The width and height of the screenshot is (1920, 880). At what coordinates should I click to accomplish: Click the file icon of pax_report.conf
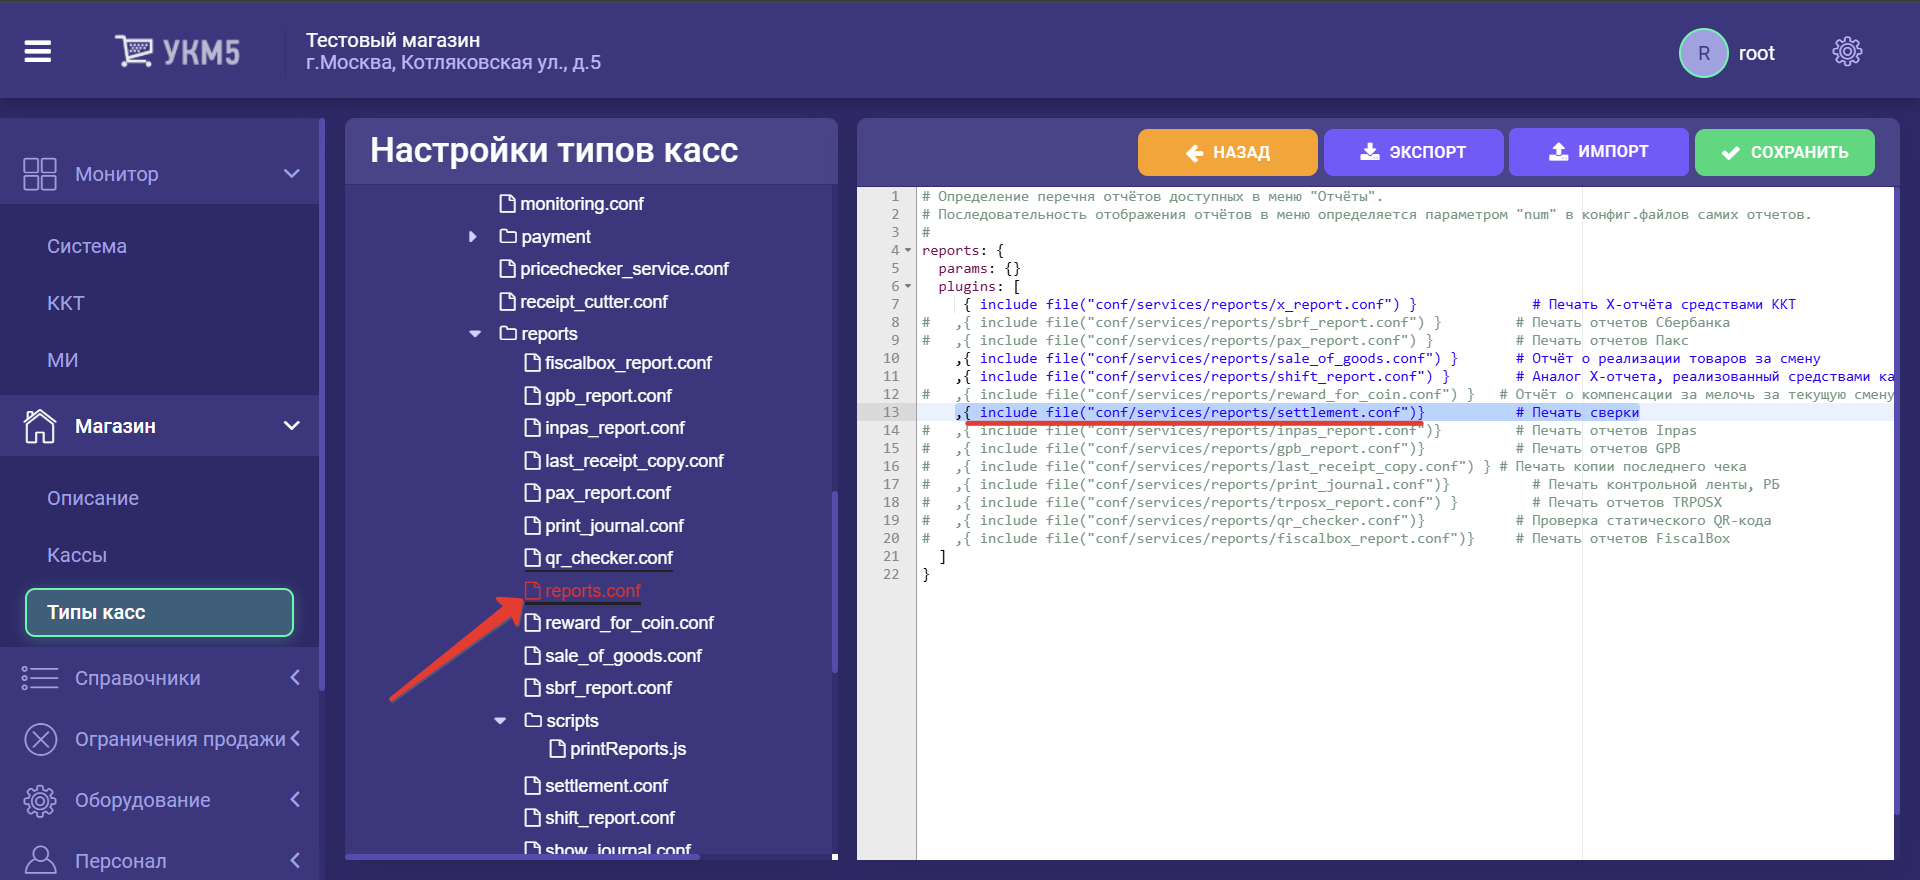pos(533,493)
